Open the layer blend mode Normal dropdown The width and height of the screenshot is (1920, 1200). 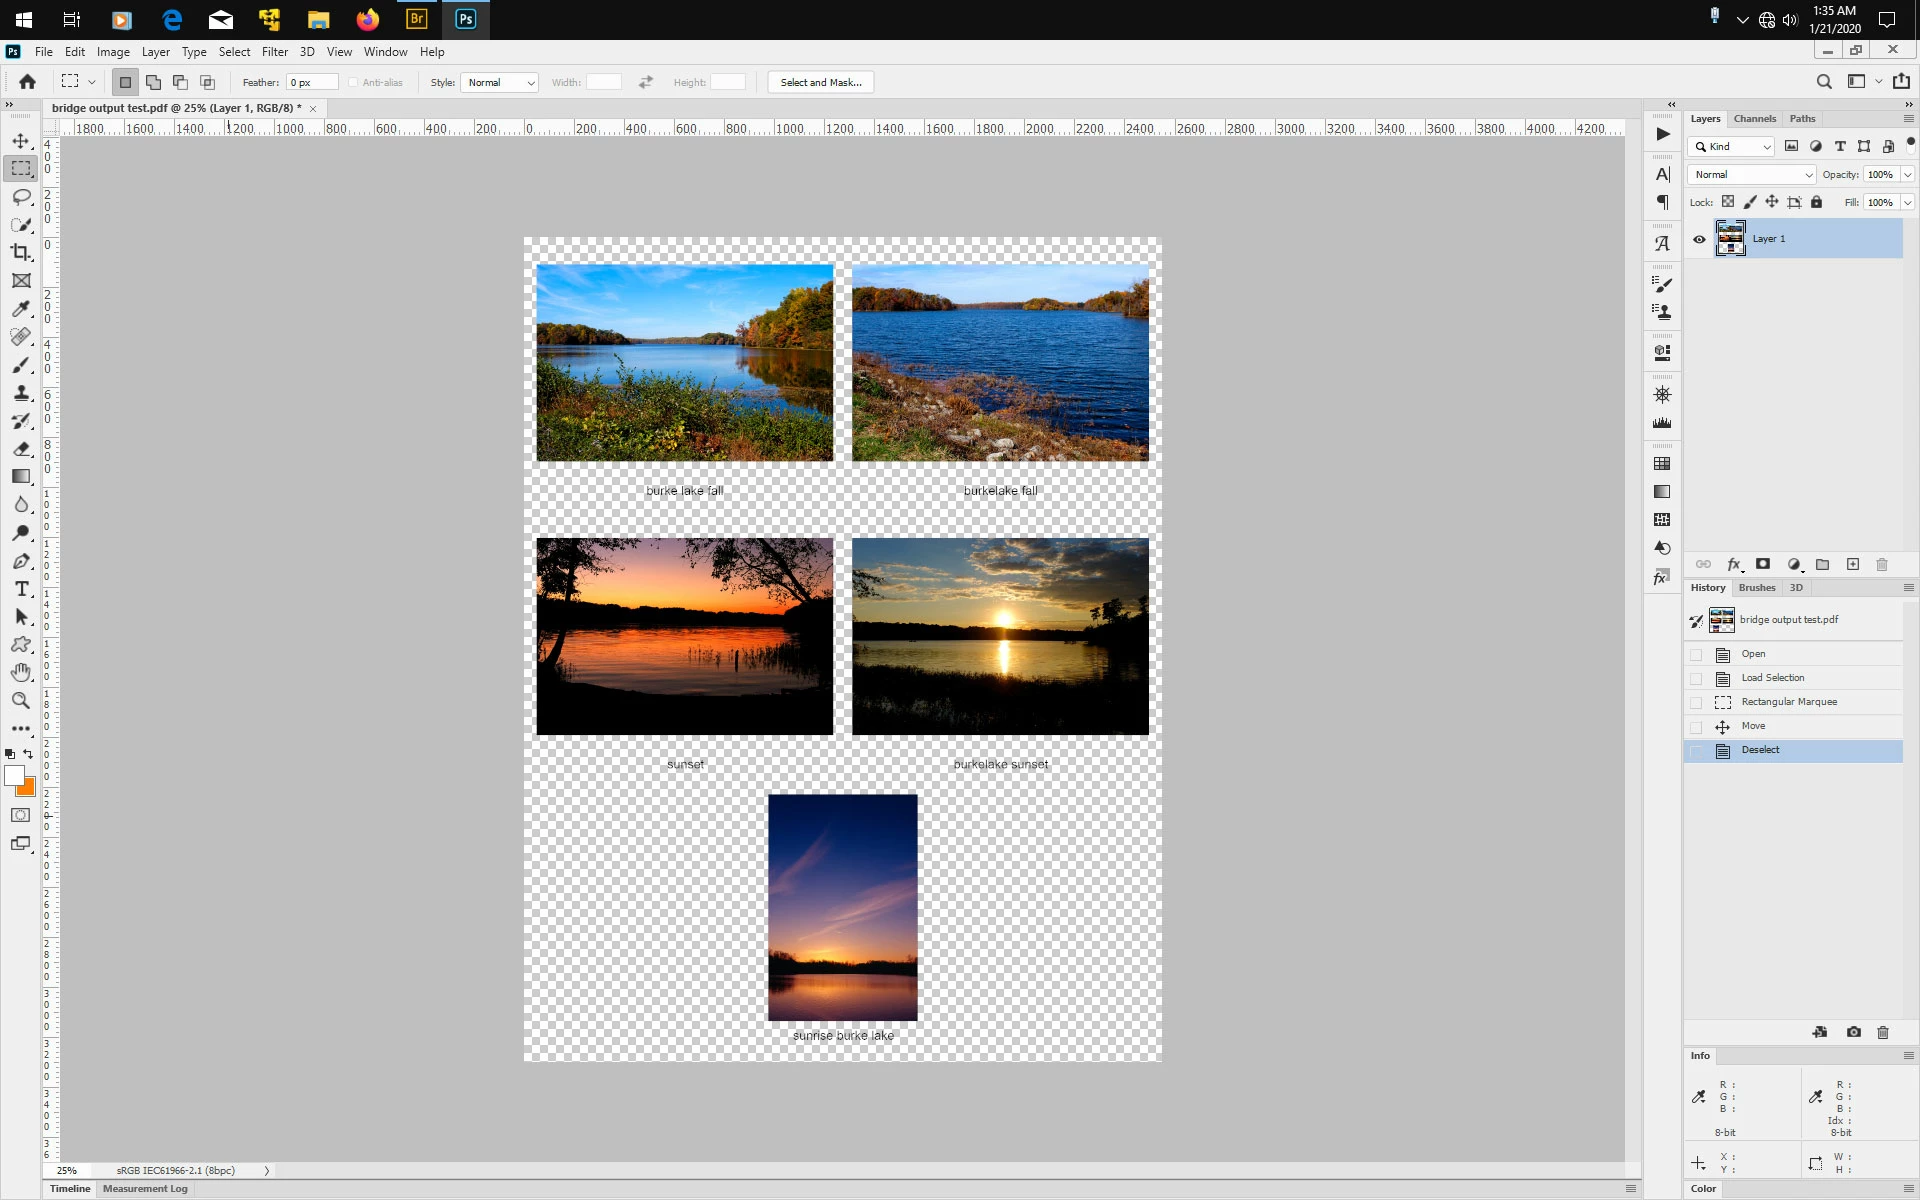tap(1752, 175)
